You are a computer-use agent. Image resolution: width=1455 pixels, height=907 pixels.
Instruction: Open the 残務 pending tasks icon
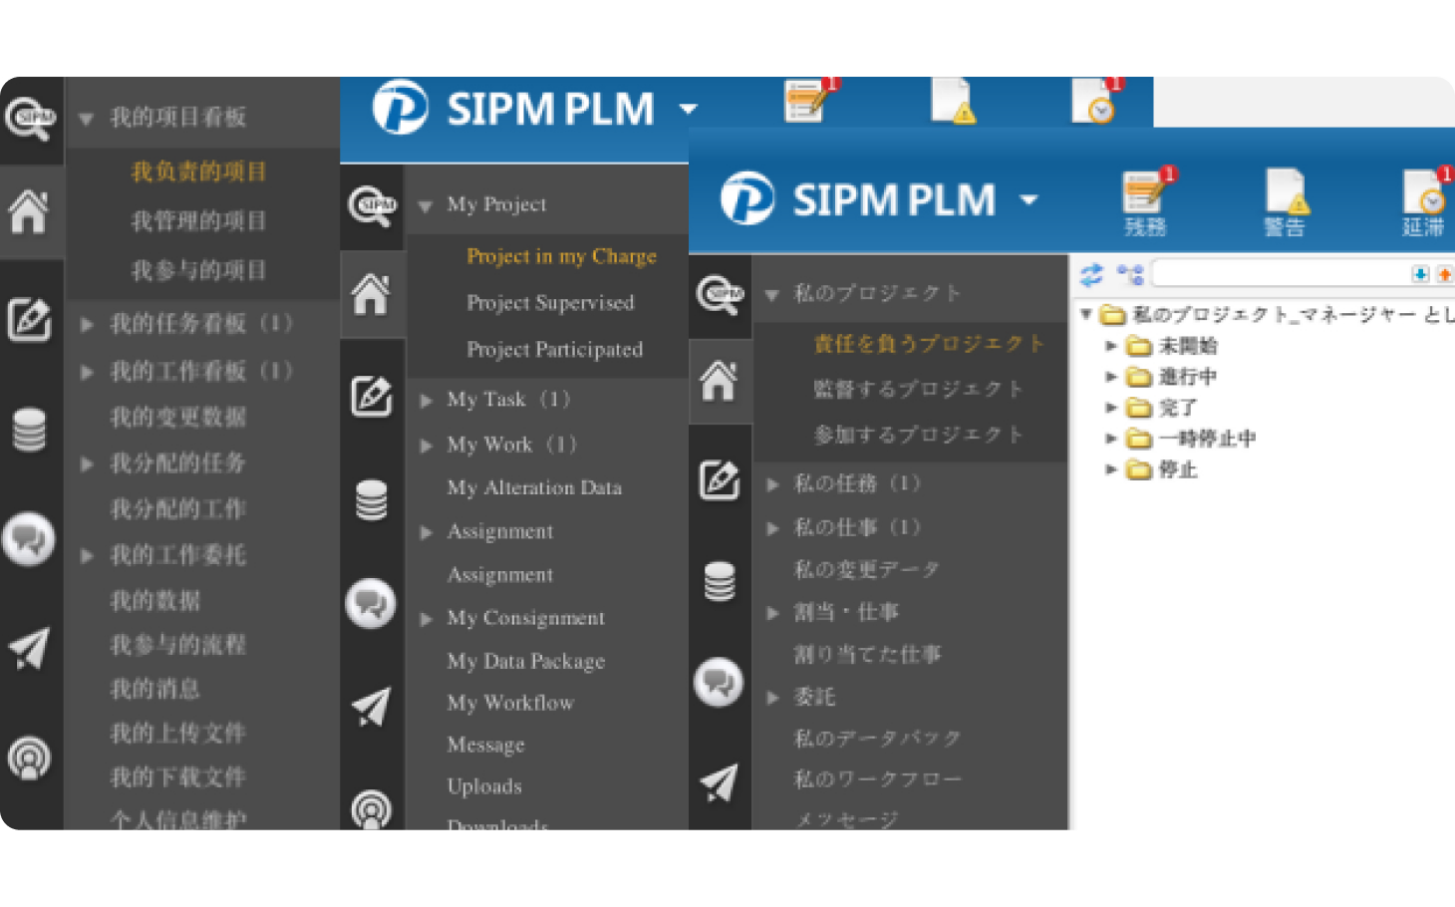[1146, 203]
